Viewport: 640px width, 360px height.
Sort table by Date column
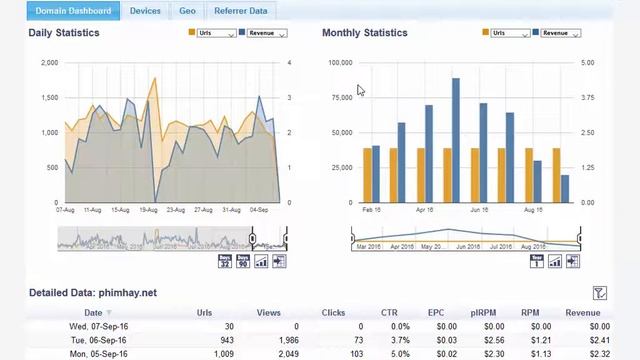pyautogui.click(x=93, y=313)
